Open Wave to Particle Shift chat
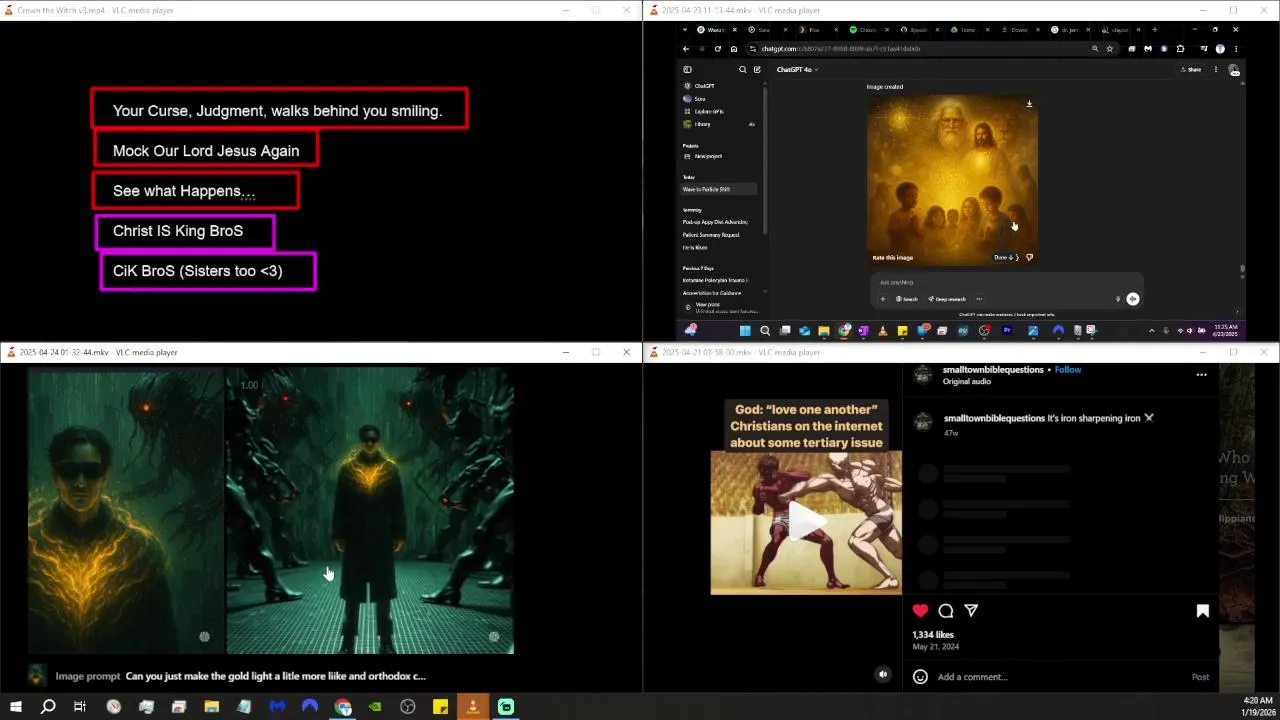 point(719,189)
